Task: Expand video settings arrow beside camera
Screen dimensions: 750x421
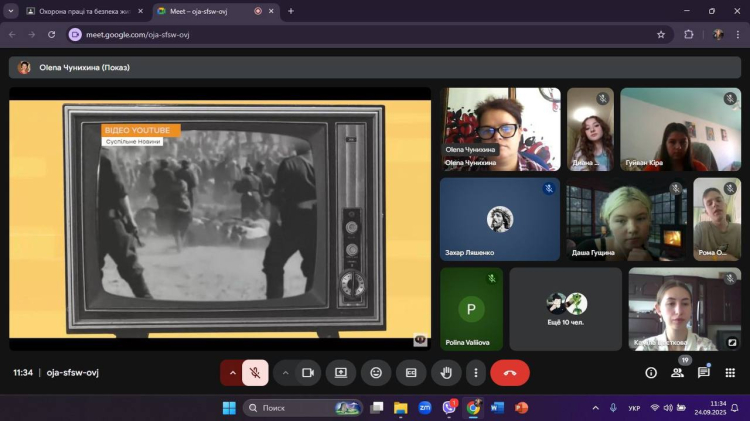Action: click(285, 373)
